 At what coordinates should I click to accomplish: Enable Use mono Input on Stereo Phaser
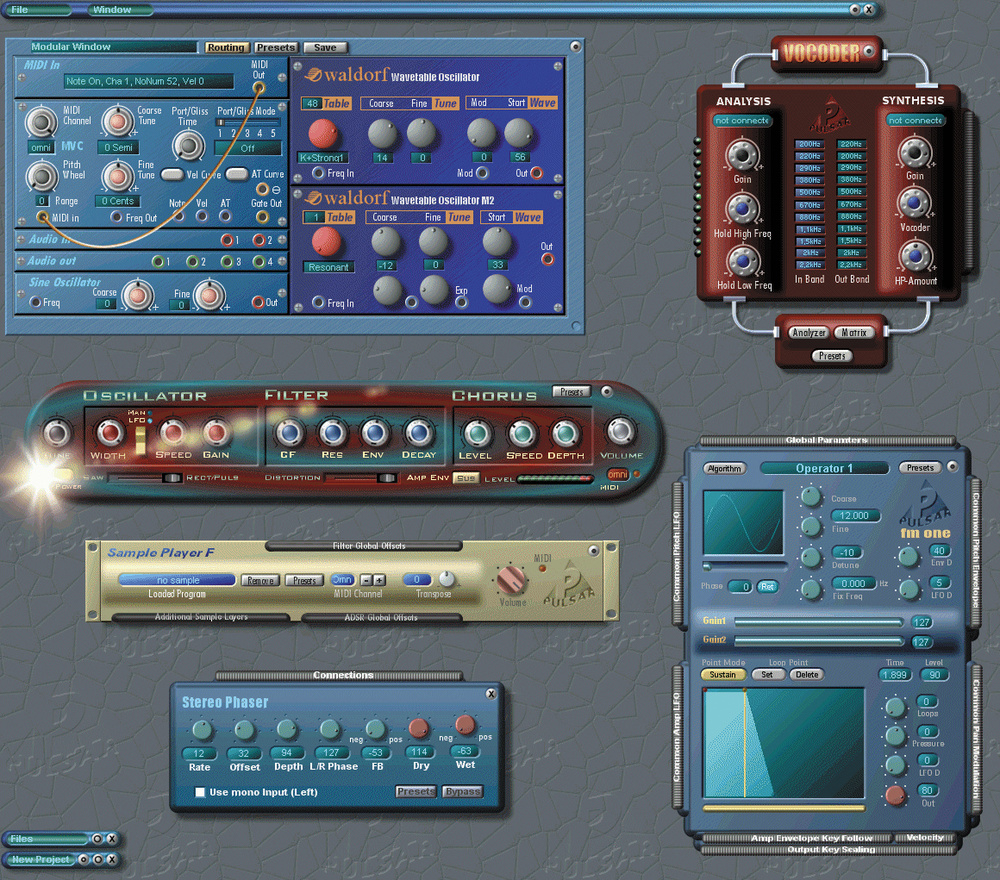pyautogui.click(x=198, y=792)
